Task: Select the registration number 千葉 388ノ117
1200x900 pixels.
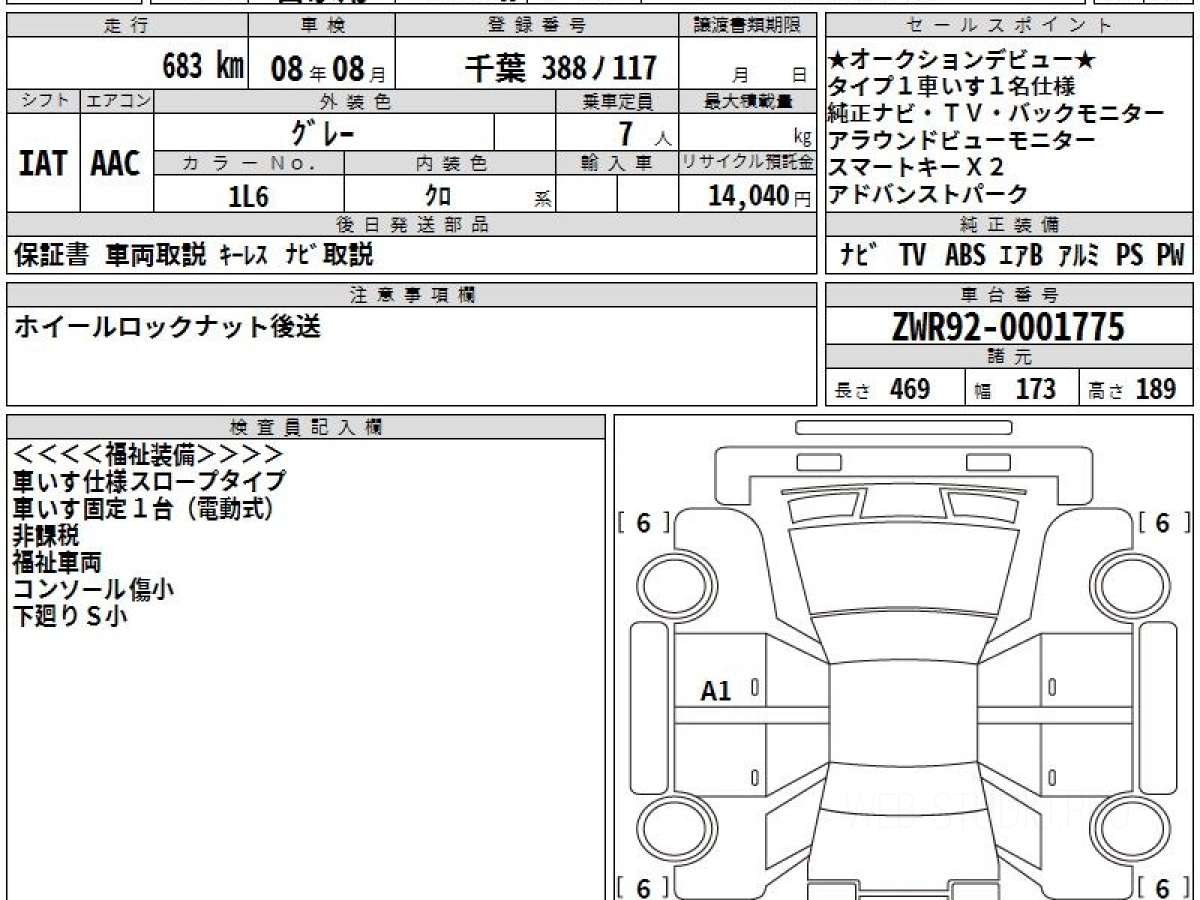Action: click(x=561, y=68)
